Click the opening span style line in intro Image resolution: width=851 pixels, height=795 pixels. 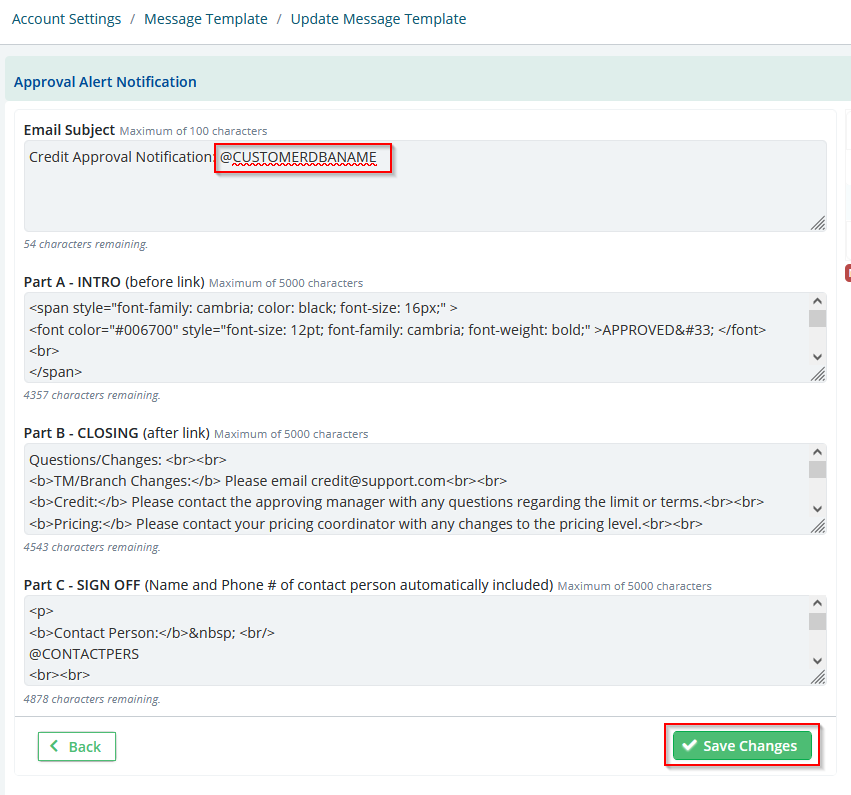pyautogui.click(x=243, y=308)
